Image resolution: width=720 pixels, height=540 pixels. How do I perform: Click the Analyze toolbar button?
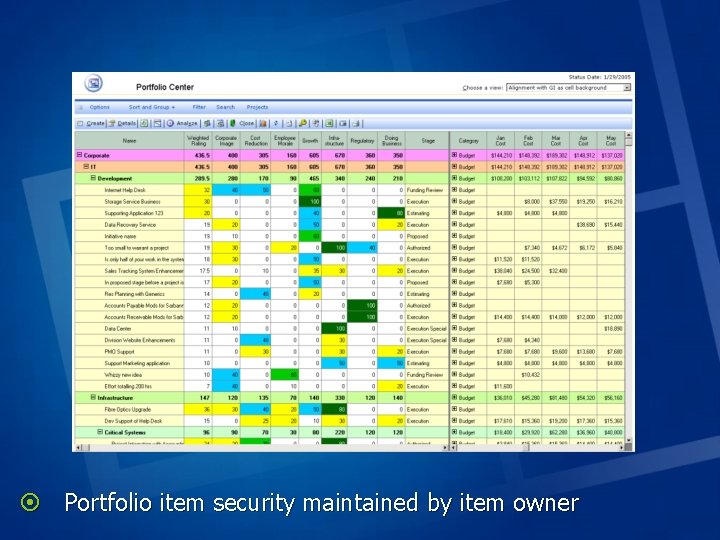pos(182,124)
